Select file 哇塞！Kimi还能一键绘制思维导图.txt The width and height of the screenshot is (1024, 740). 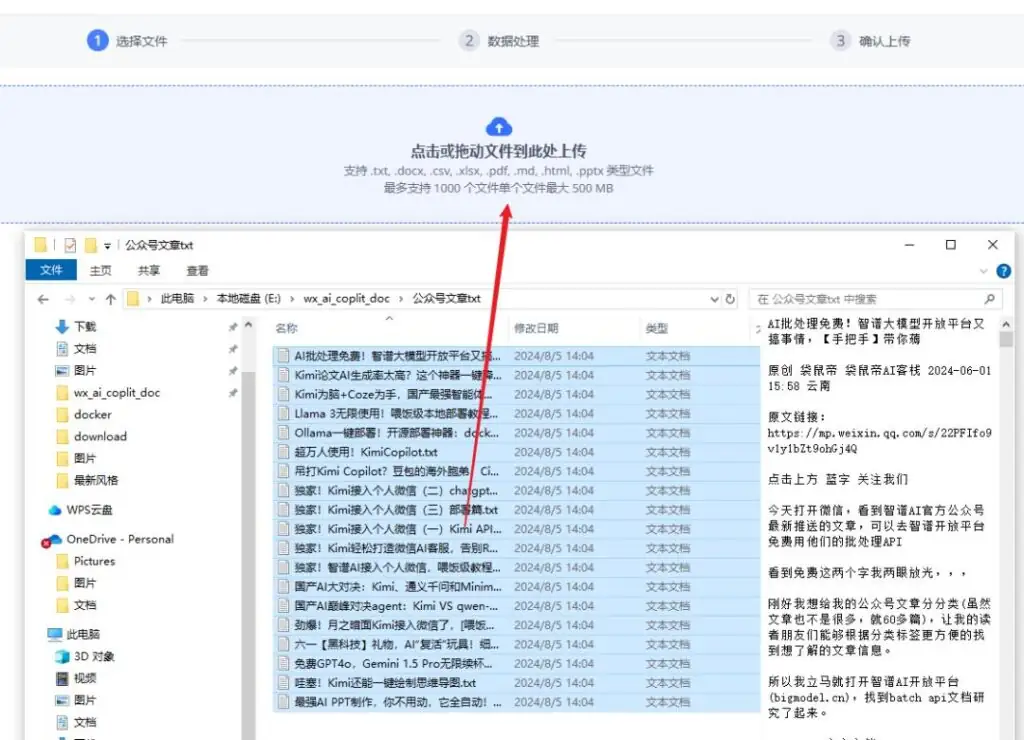point(516,683)
